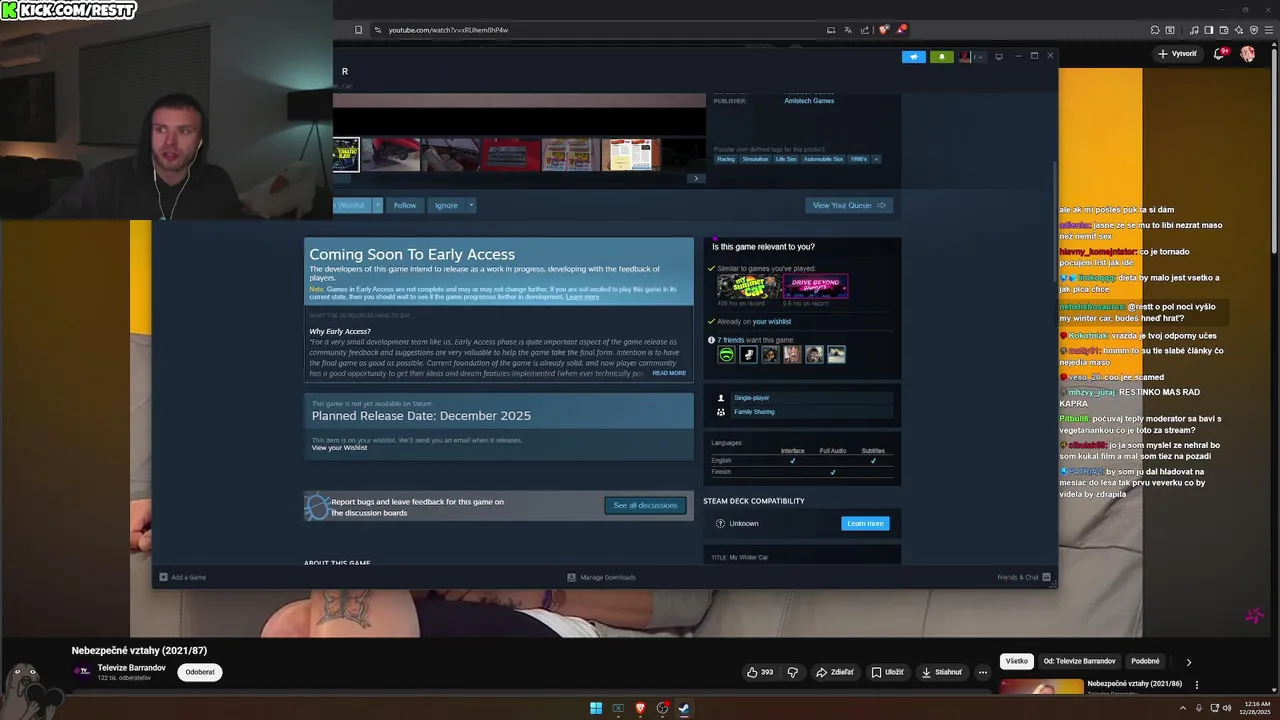
Task: Click View your Wishlist link
Action: point(339,448)
